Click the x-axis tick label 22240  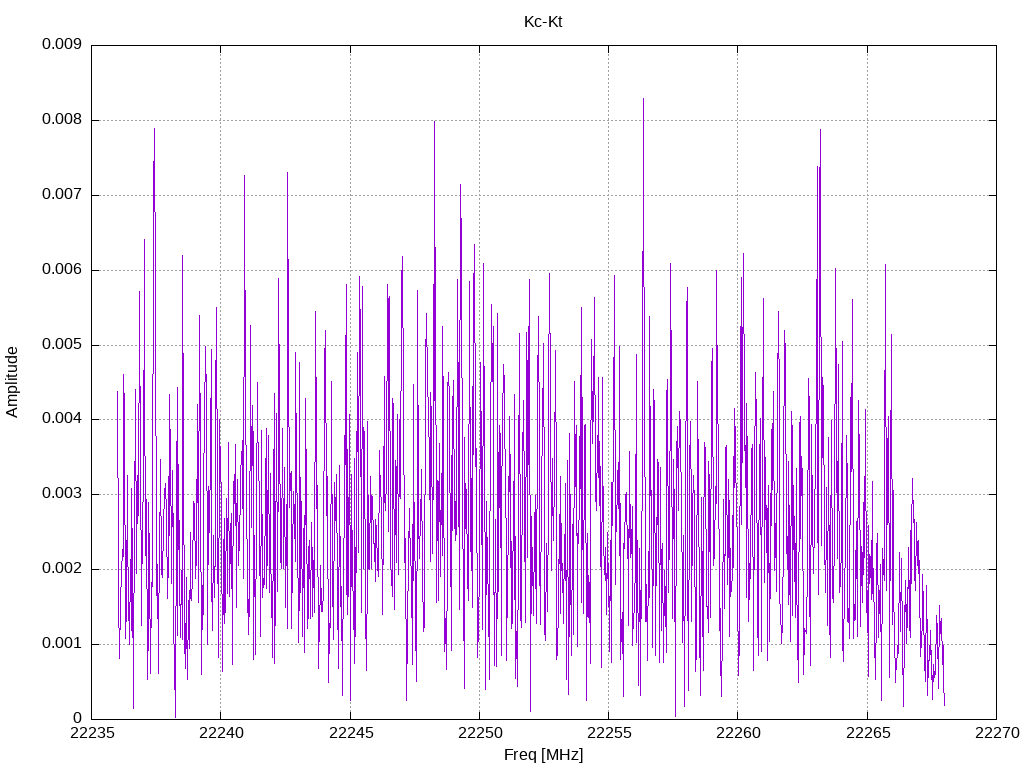click(221, 733)
